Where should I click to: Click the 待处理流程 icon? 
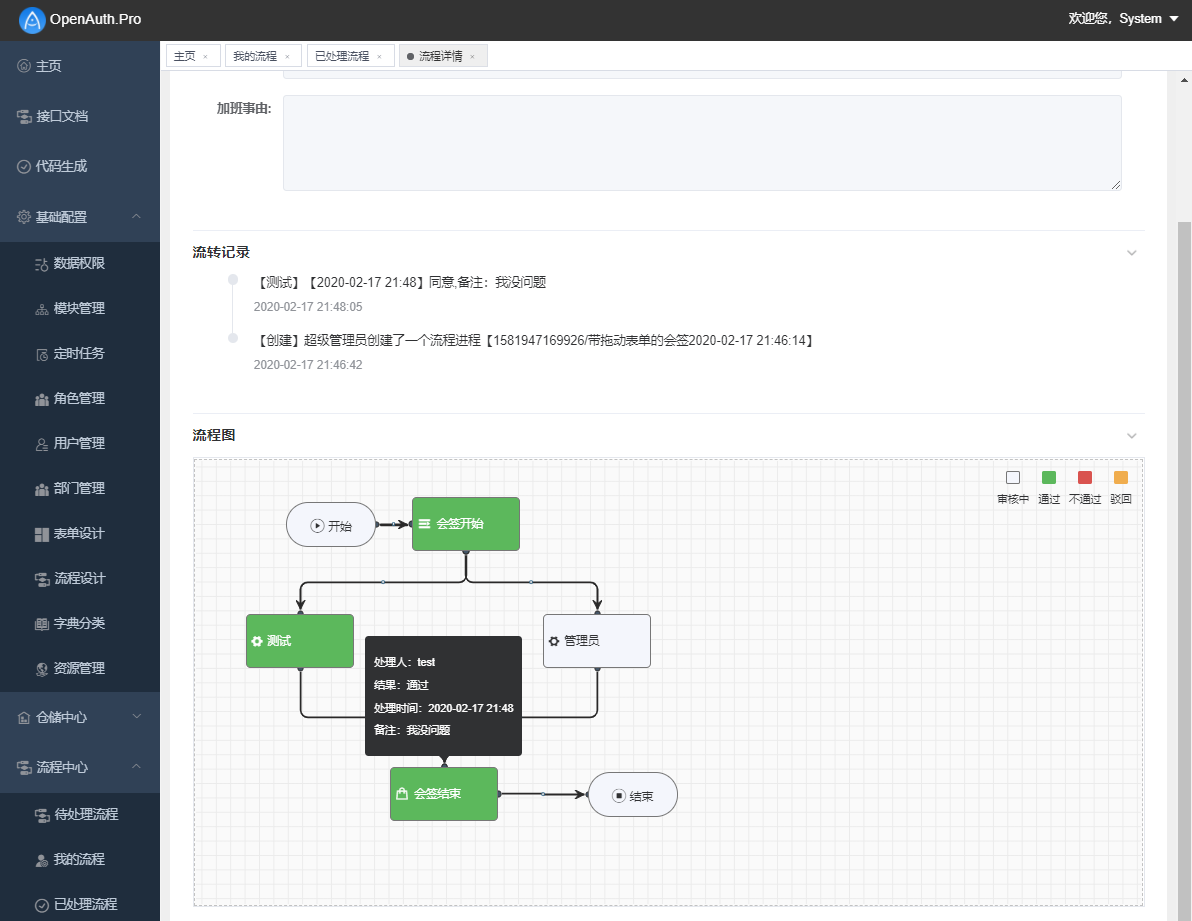(x=43, y=815)
